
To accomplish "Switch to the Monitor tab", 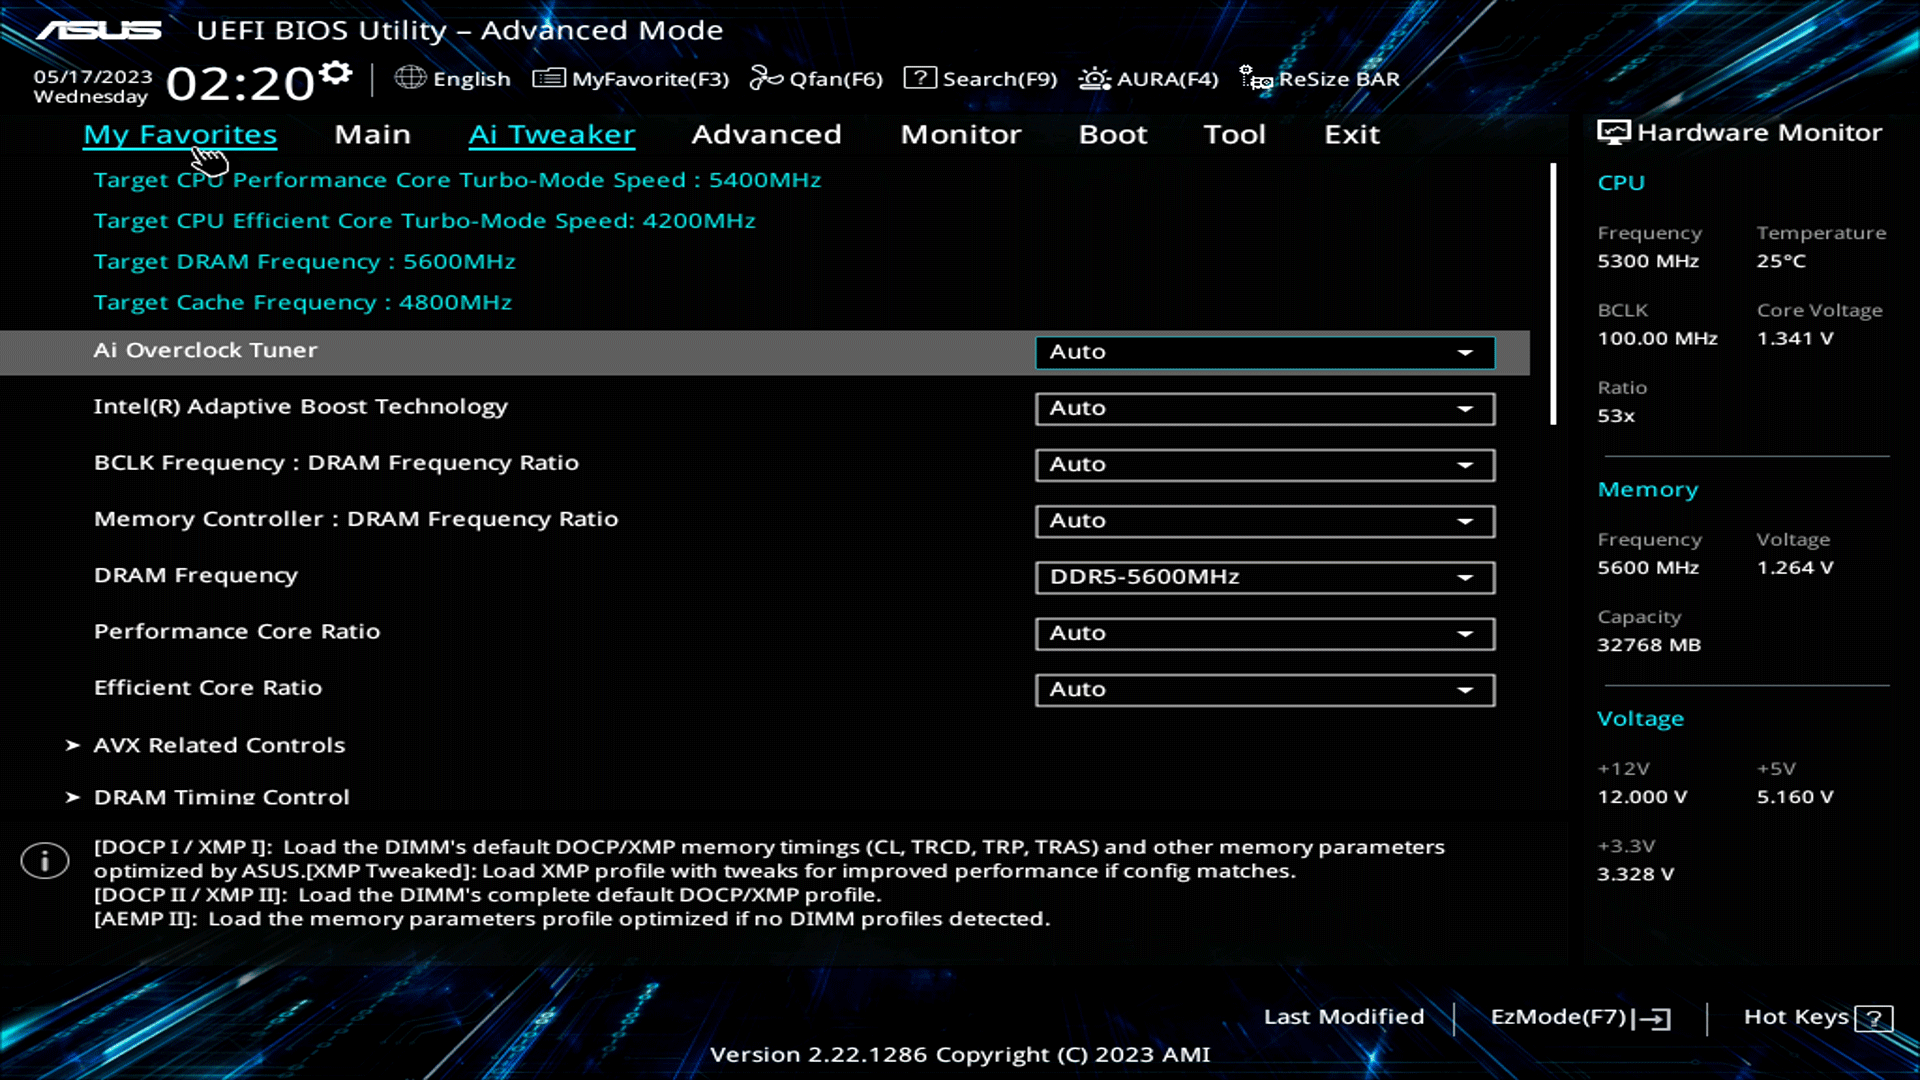I will [960, 134].
